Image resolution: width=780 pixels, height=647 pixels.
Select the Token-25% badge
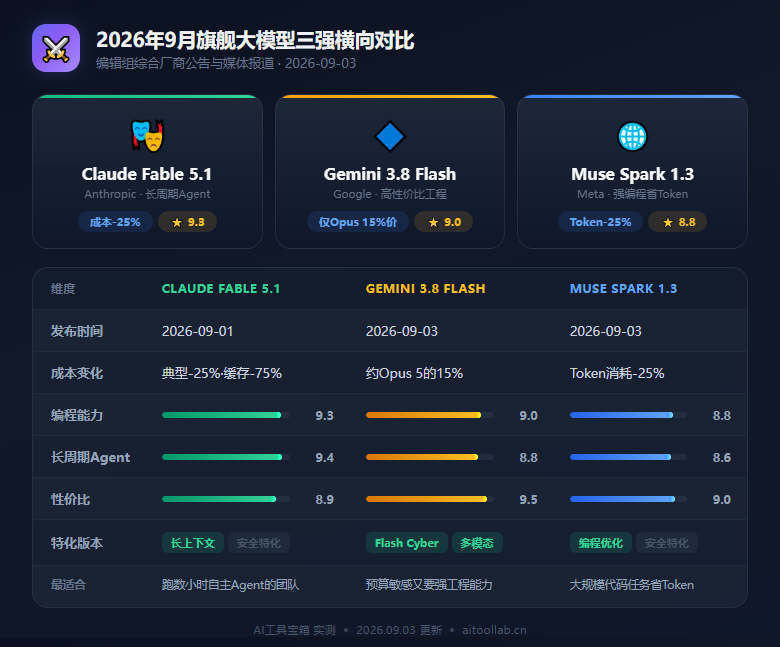click(600, 222)
